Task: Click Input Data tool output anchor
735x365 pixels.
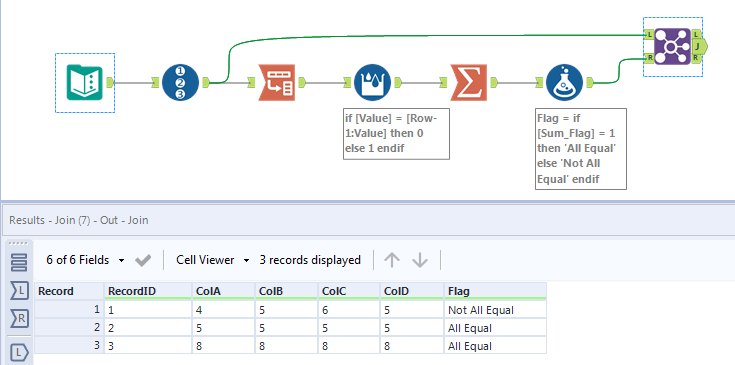Action: pos(110,83)
